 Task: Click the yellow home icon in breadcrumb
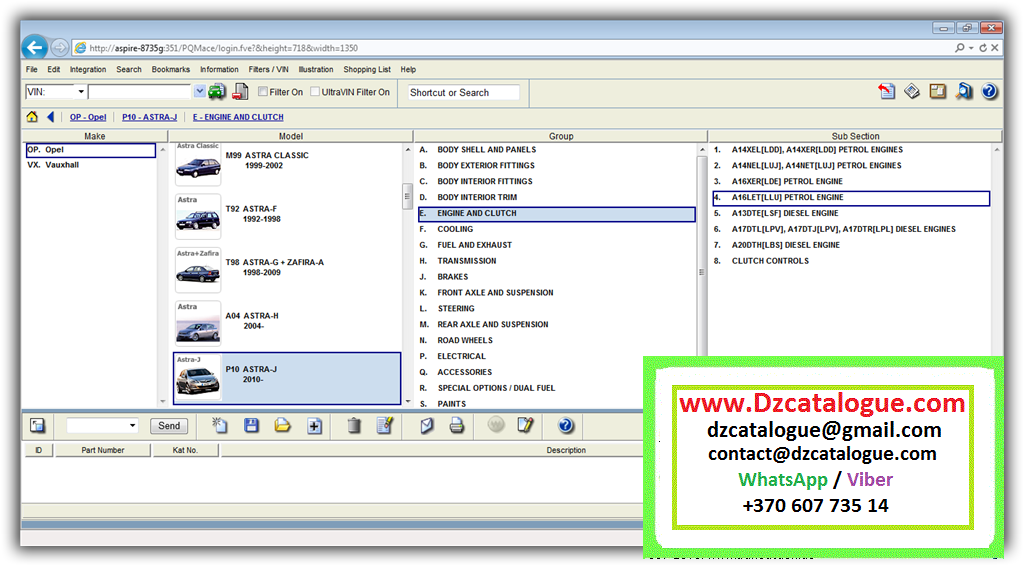pyautogui.click(x=32, y=117)
